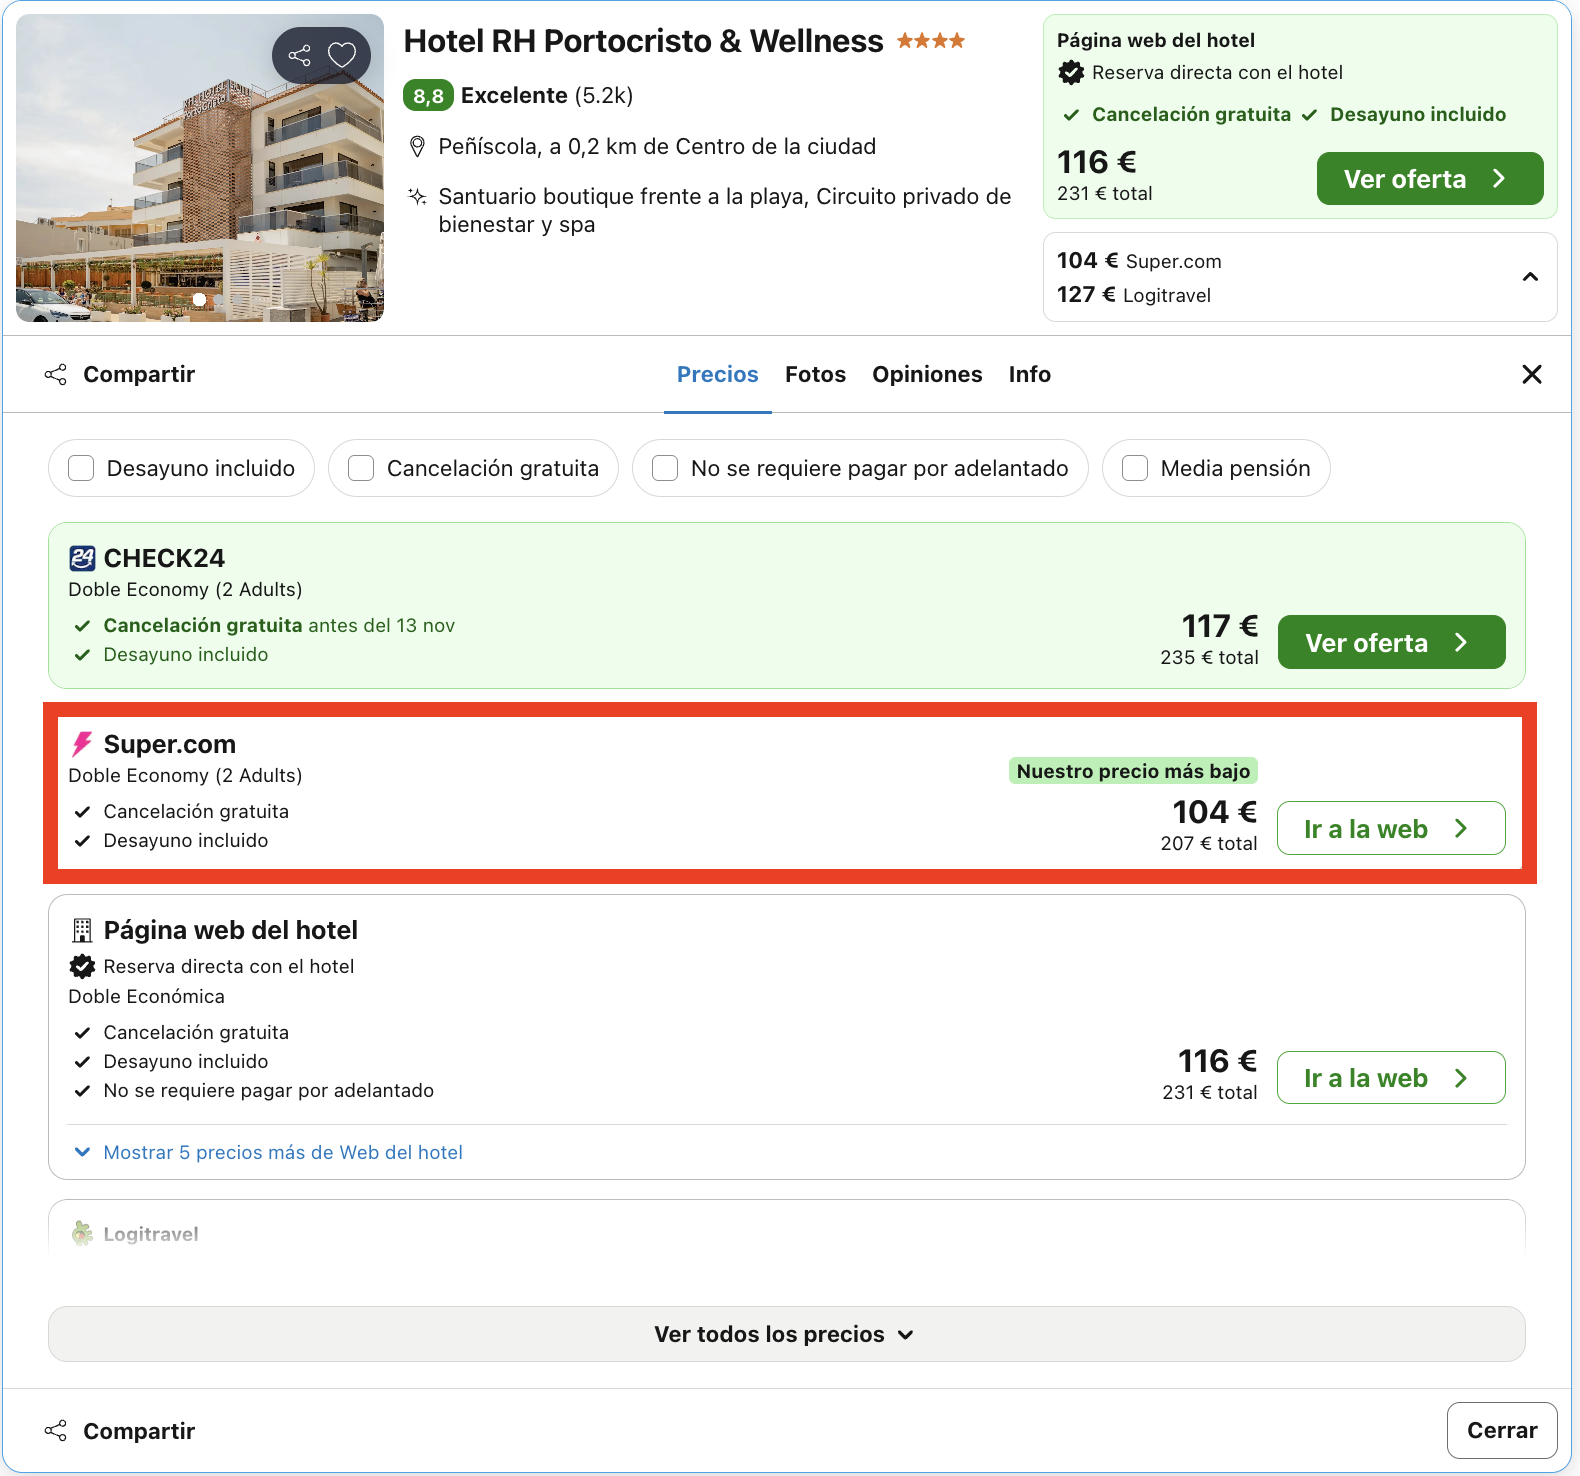Click the Super.com lightning logo
Viewport: 1580px width, 1476px height.
[82, 744]
